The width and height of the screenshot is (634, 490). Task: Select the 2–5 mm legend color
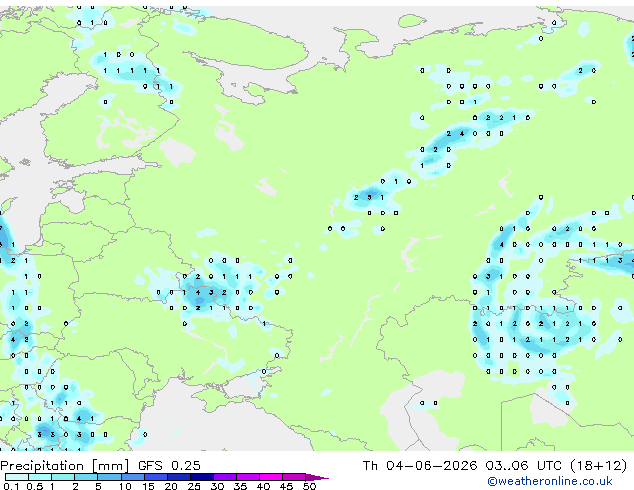pos(86,477)
